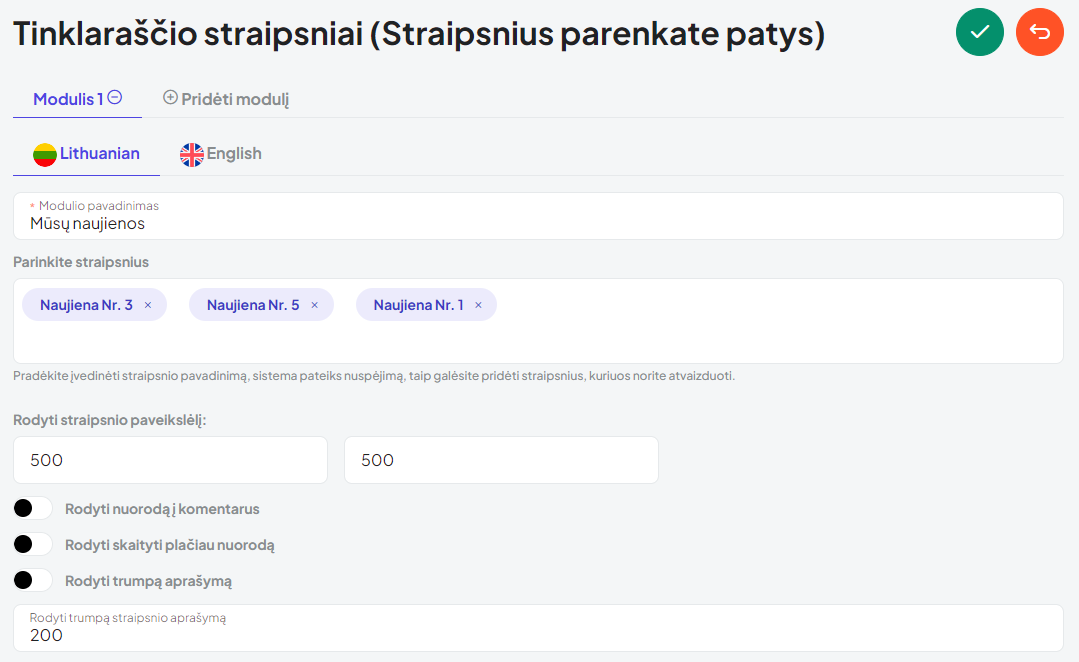Click the plus icon beside Pridėti modulį
Image resolution: width=1079 pixels, height=662 pixels.
click(x=170, y=98)
